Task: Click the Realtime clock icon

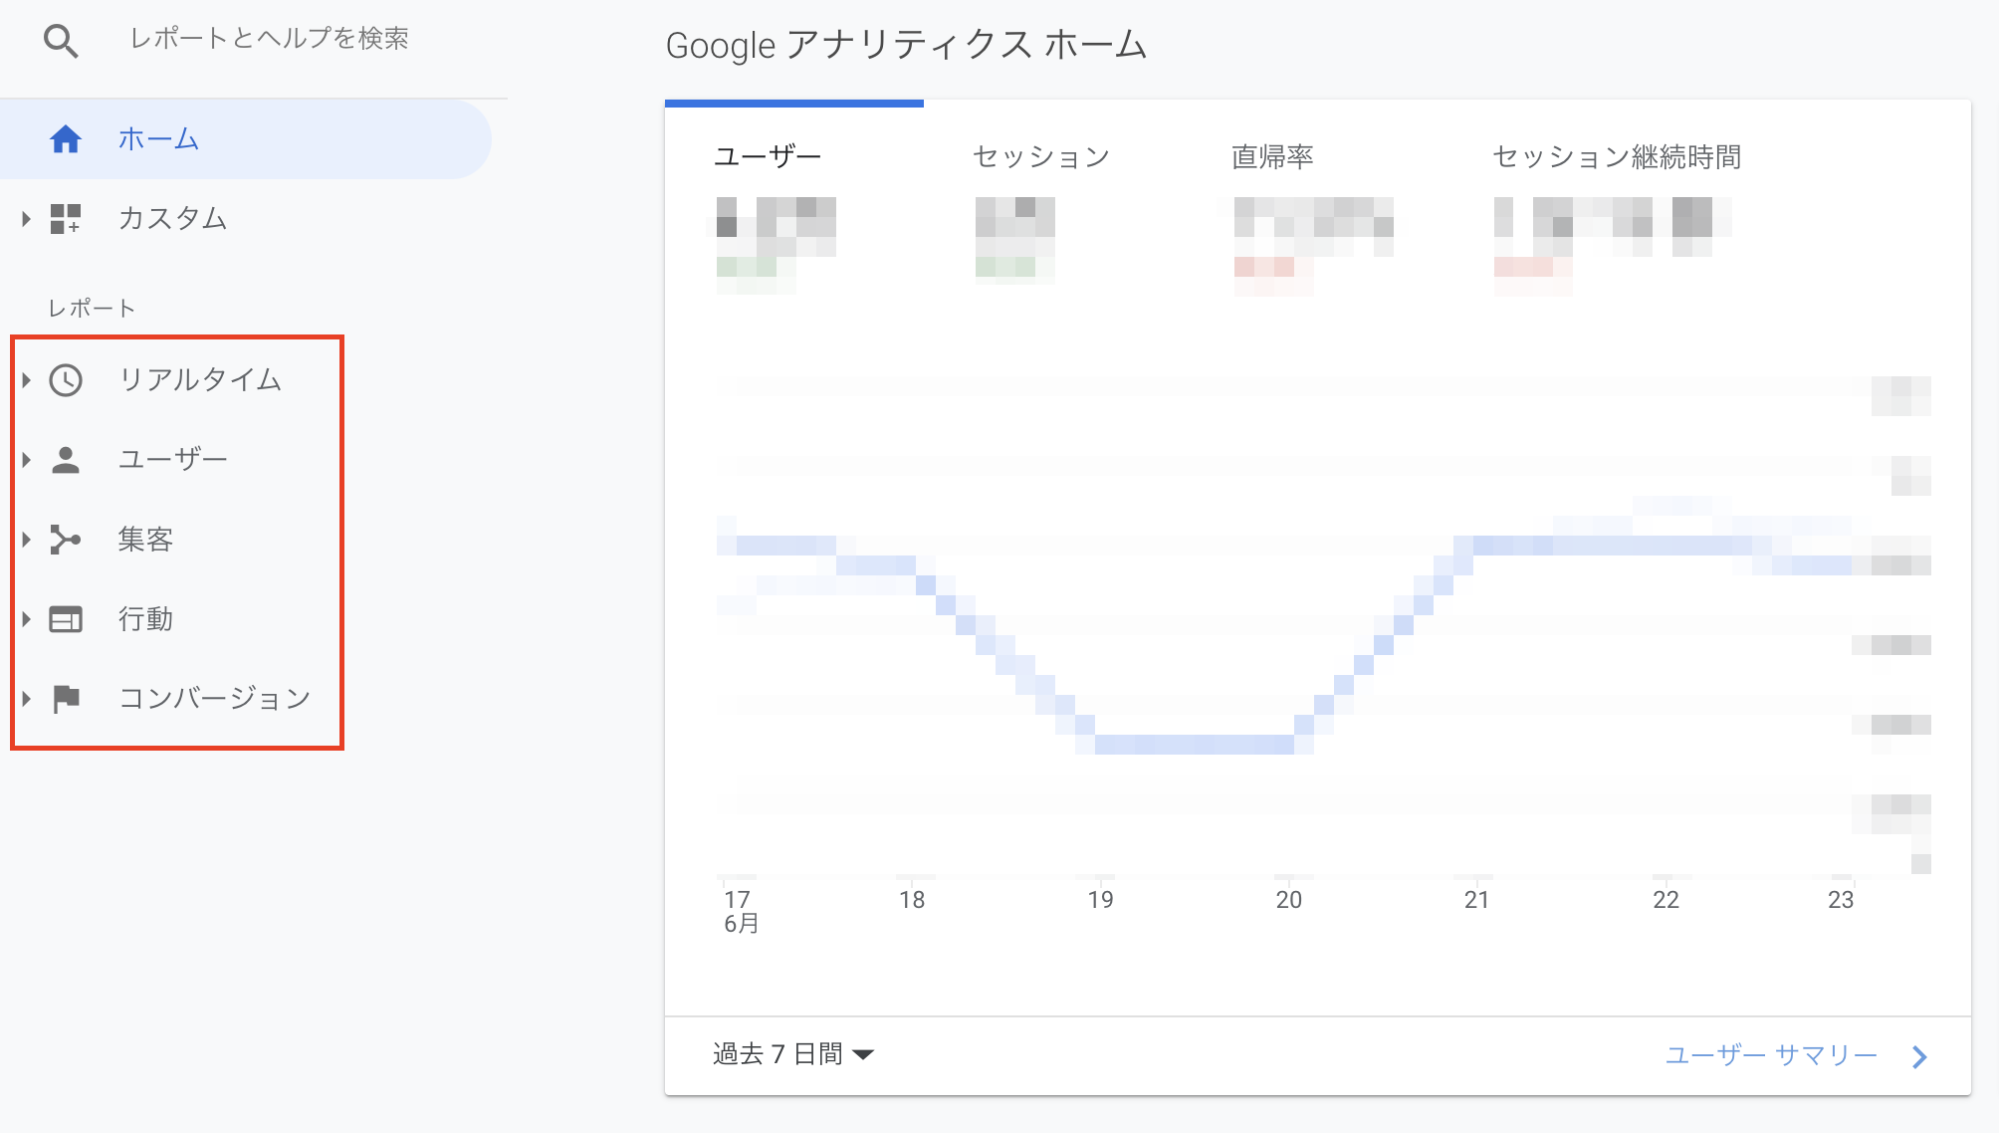Action: [x=66, y=380]
